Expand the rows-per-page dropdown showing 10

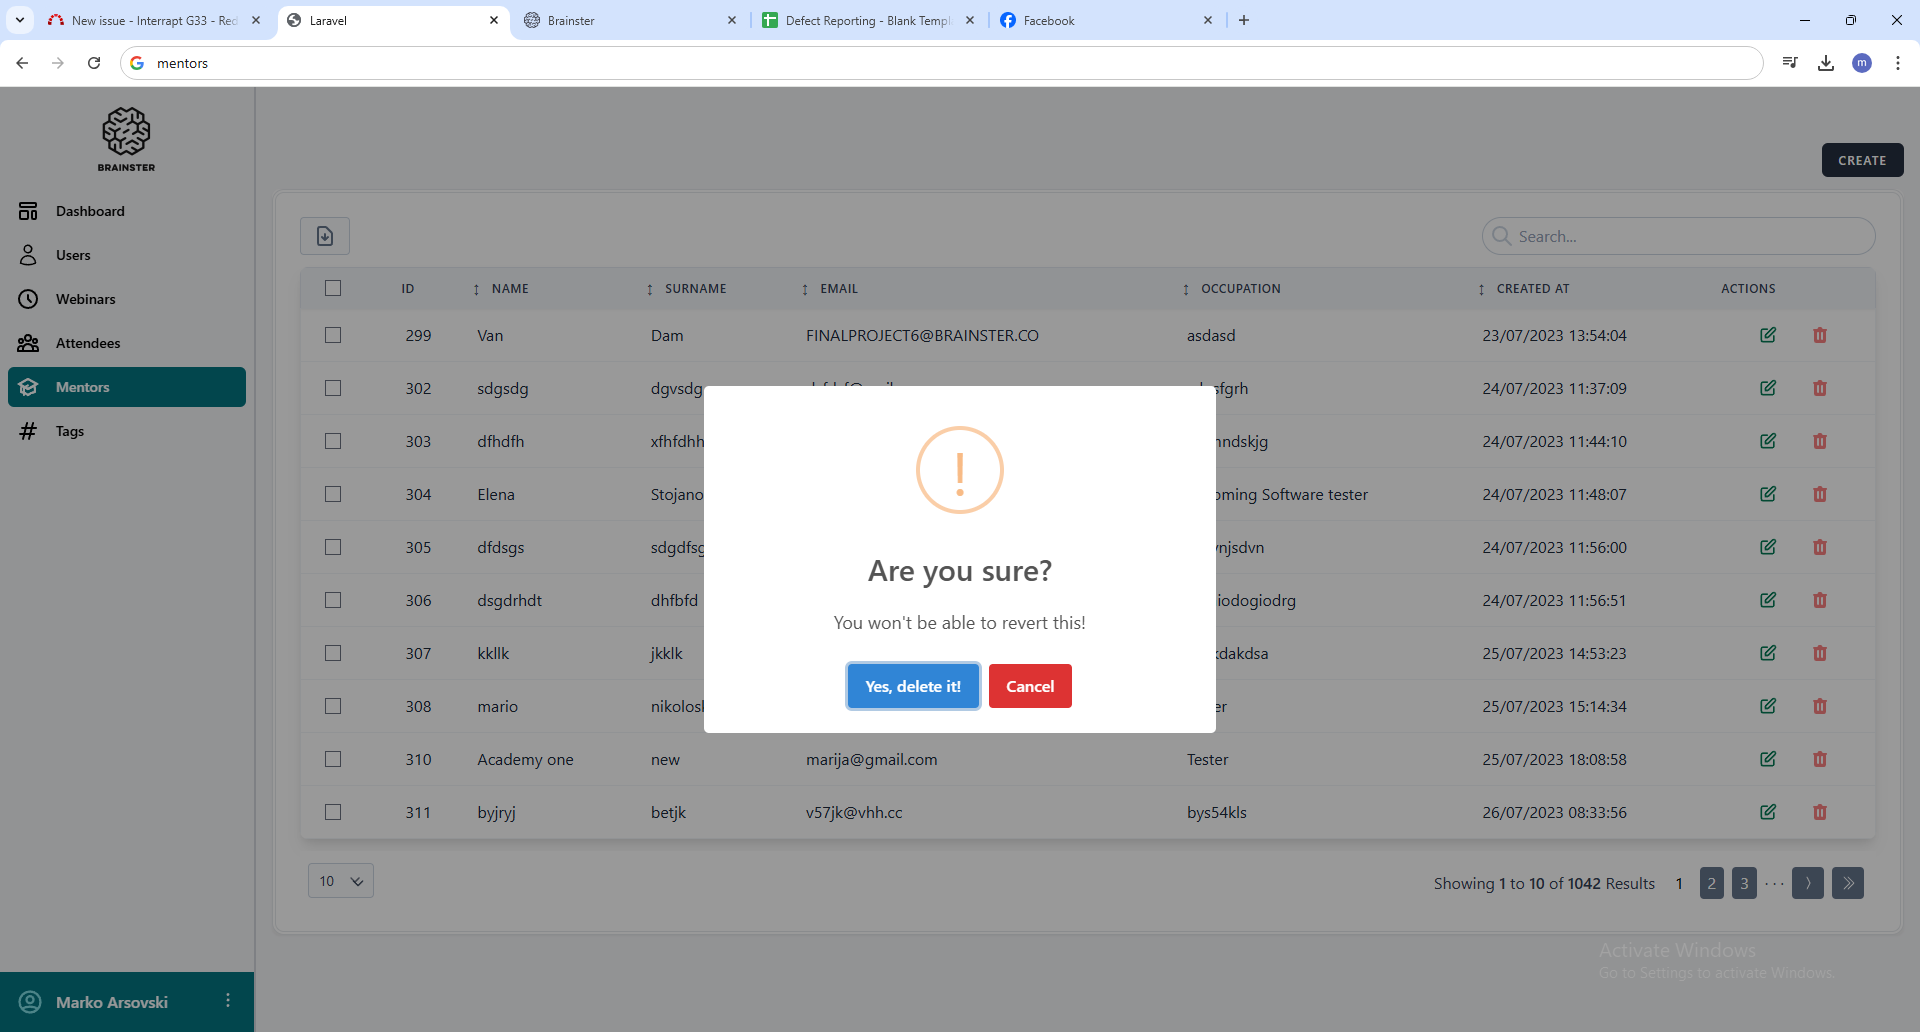click(340, 881)
